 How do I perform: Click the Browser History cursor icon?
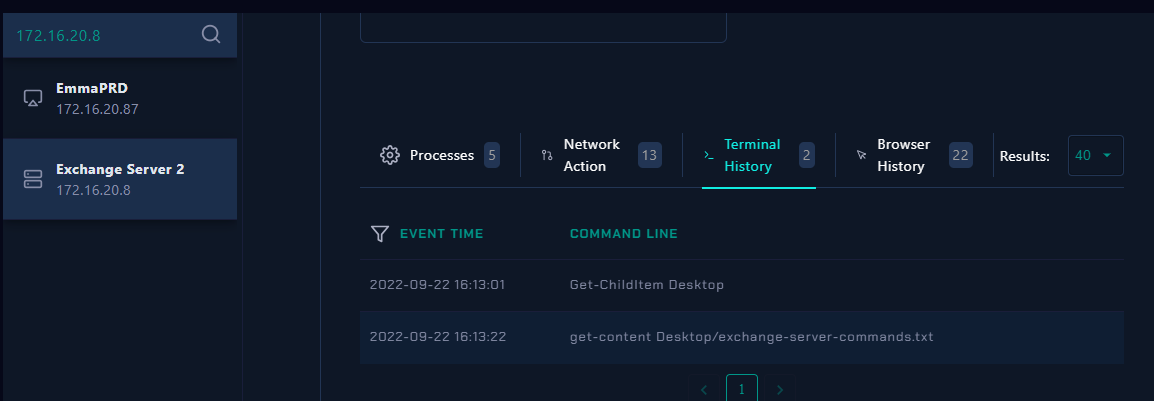[861, 155]
